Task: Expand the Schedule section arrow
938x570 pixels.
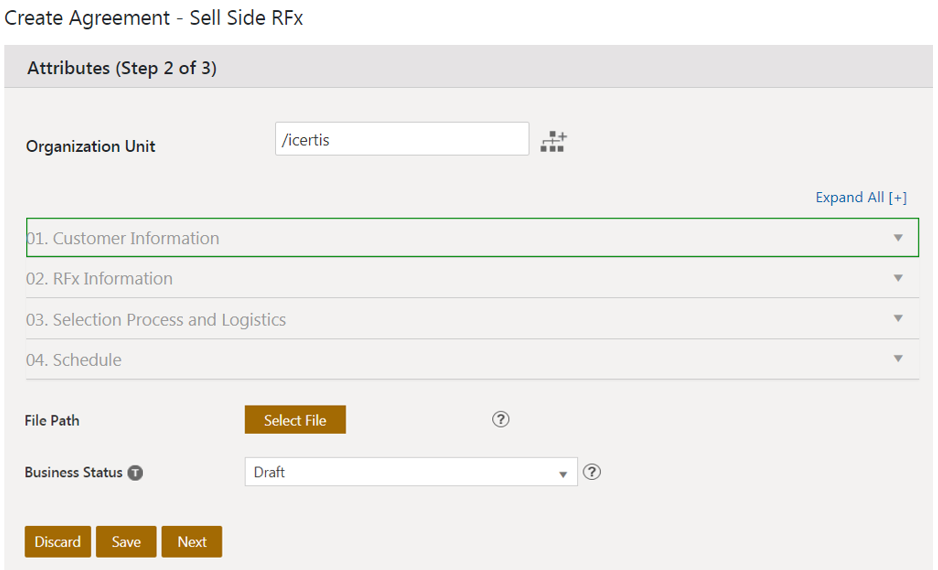Action: tap(898, 359)
